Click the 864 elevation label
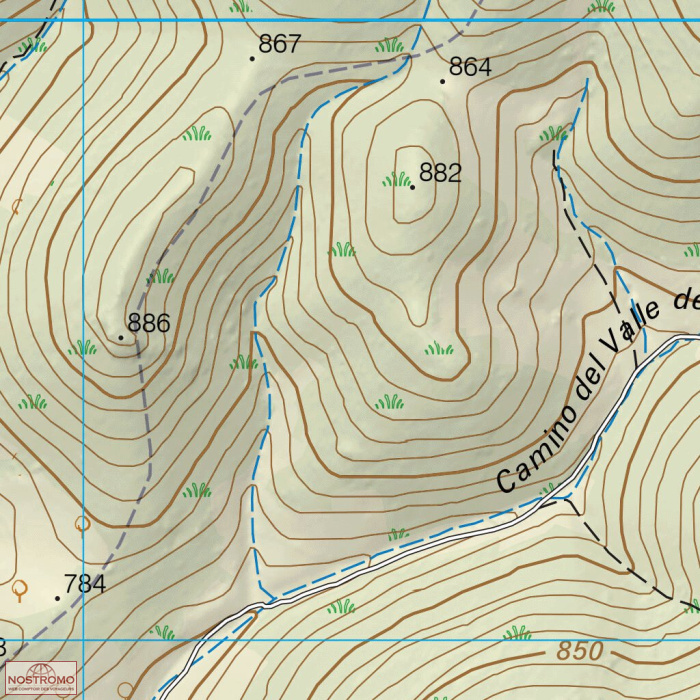This screenshot has width=700, height=700. [x=470, y=67]
